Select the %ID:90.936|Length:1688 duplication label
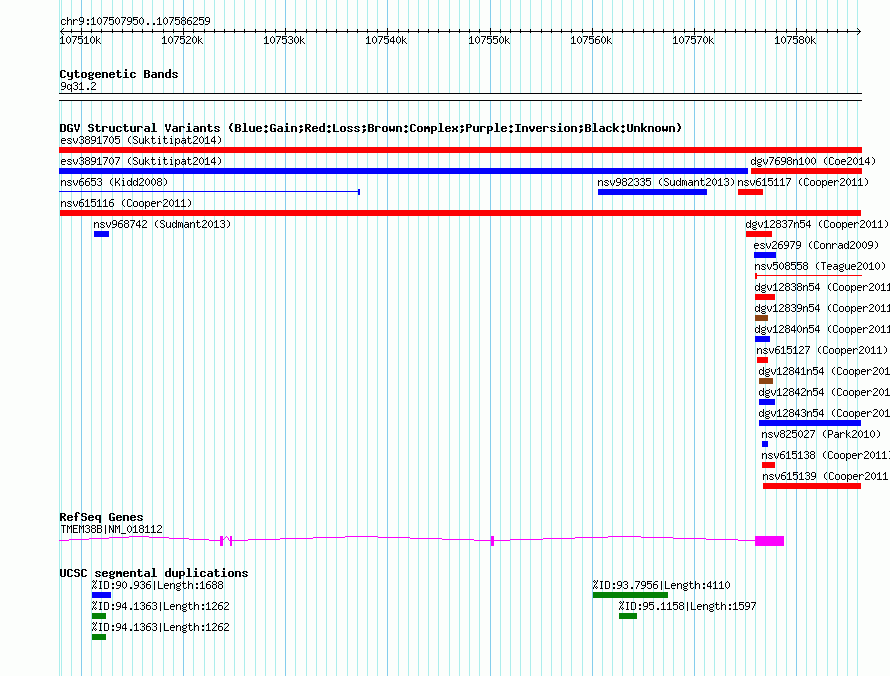890x676 pixels. [157, 585]
